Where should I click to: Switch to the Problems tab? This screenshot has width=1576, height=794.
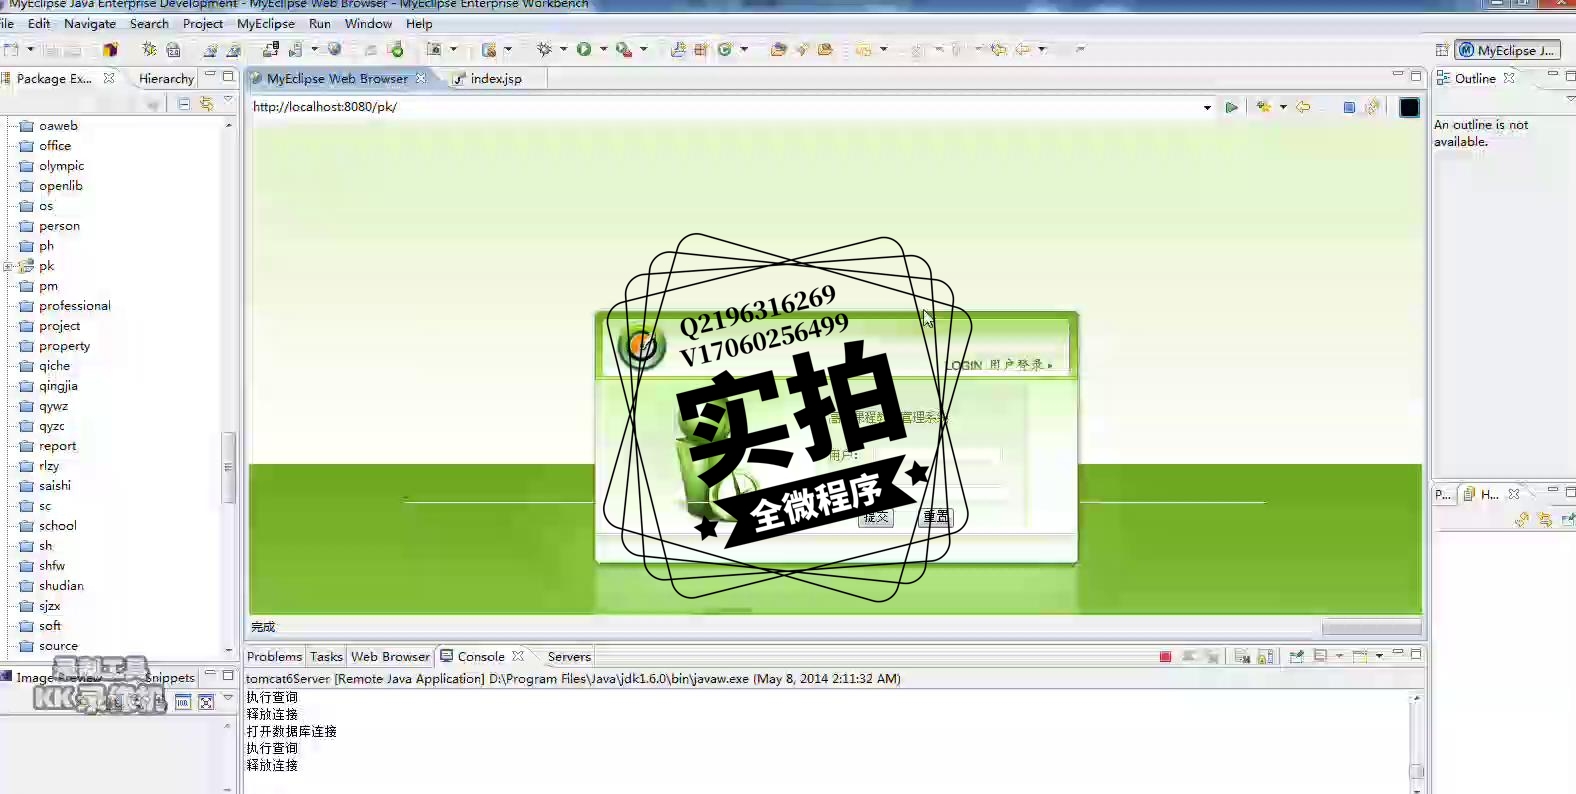point(274,657)
